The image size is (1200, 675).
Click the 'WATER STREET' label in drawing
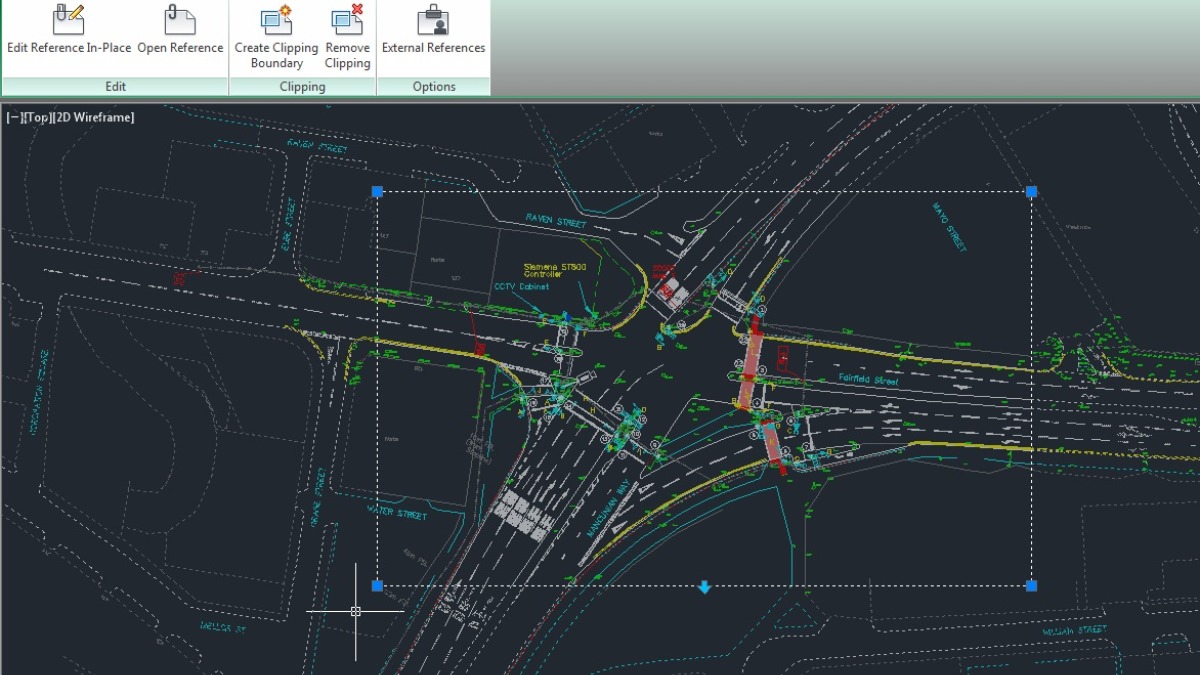pyautogui.click(x=397, y=514)
